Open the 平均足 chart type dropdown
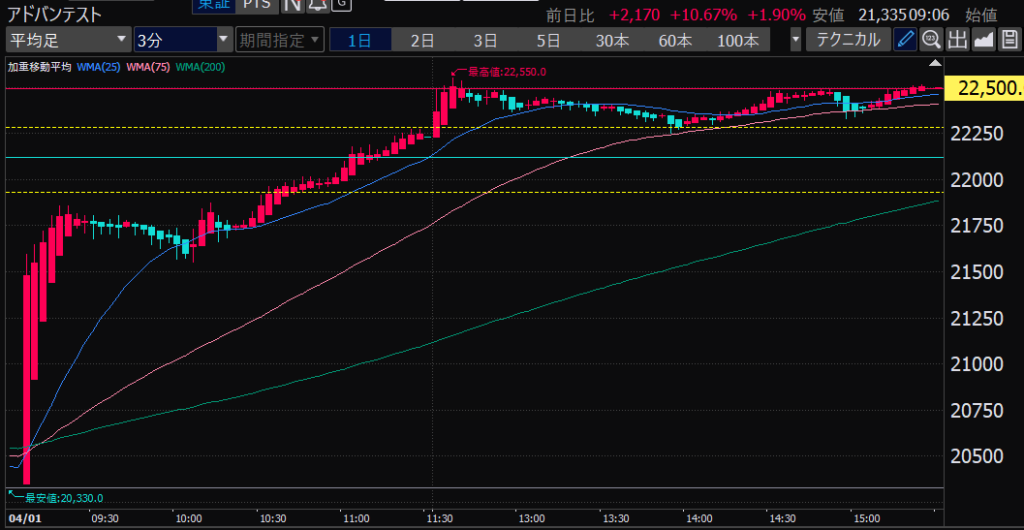 [67, 40]
